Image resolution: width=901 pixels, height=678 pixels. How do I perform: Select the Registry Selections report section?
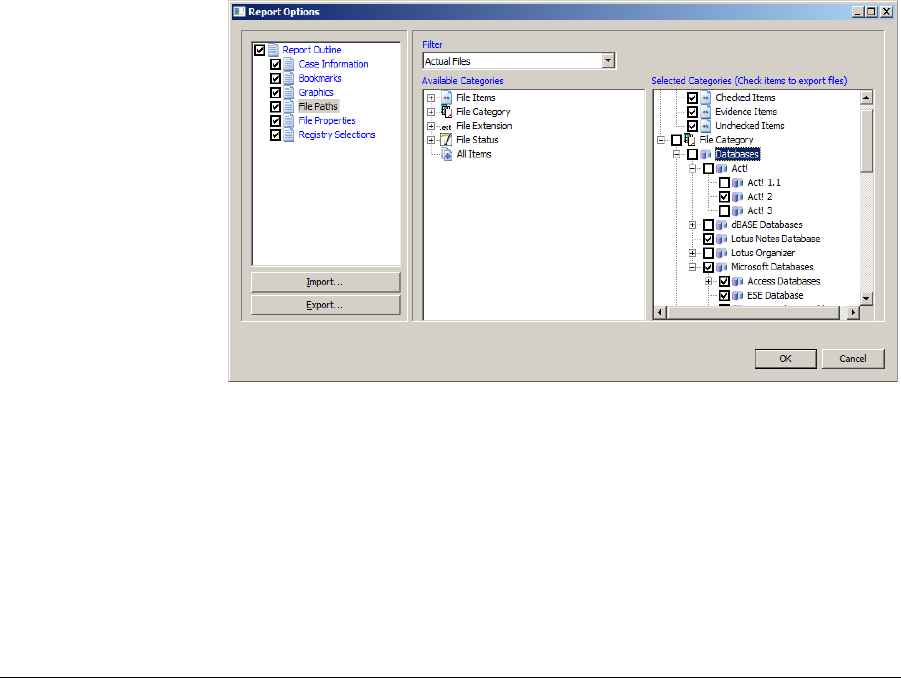coord(337,134)
